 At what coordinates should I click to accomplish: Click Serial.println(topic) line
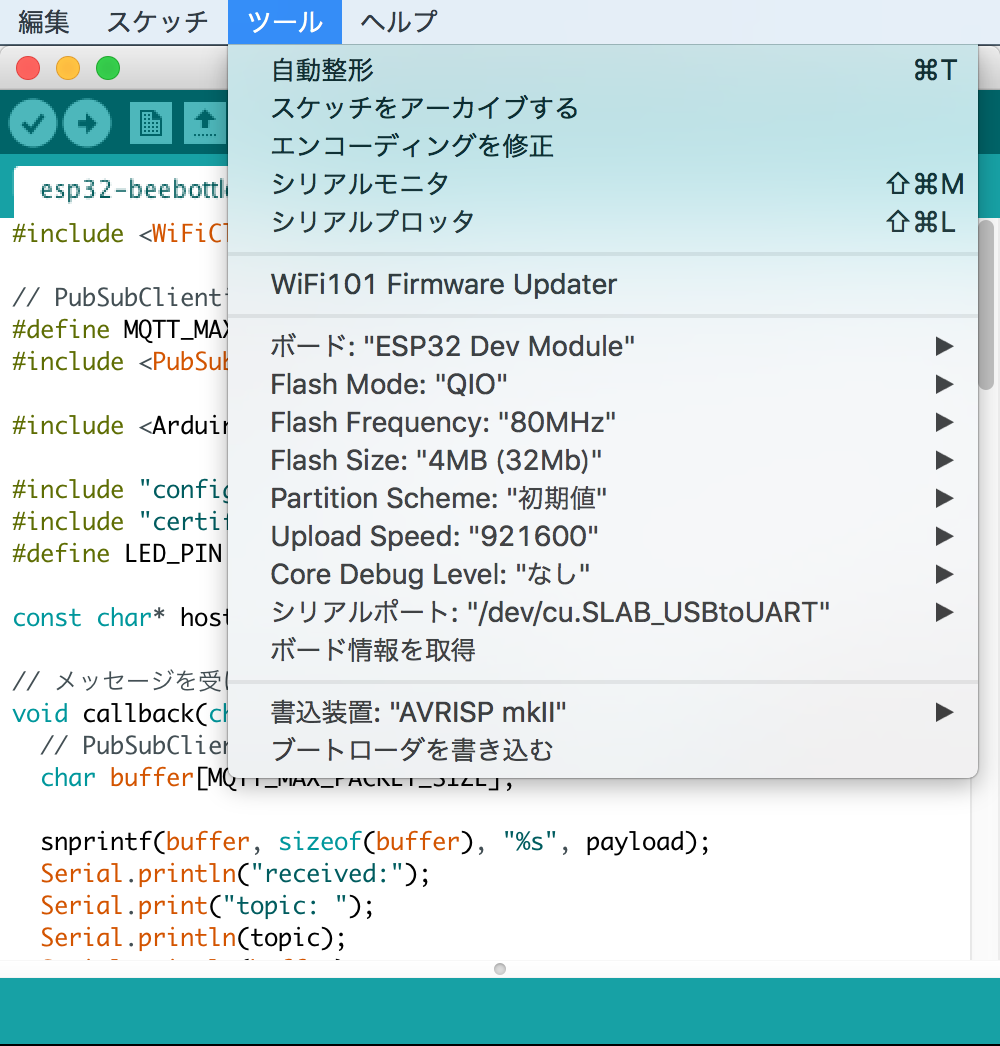193,938
